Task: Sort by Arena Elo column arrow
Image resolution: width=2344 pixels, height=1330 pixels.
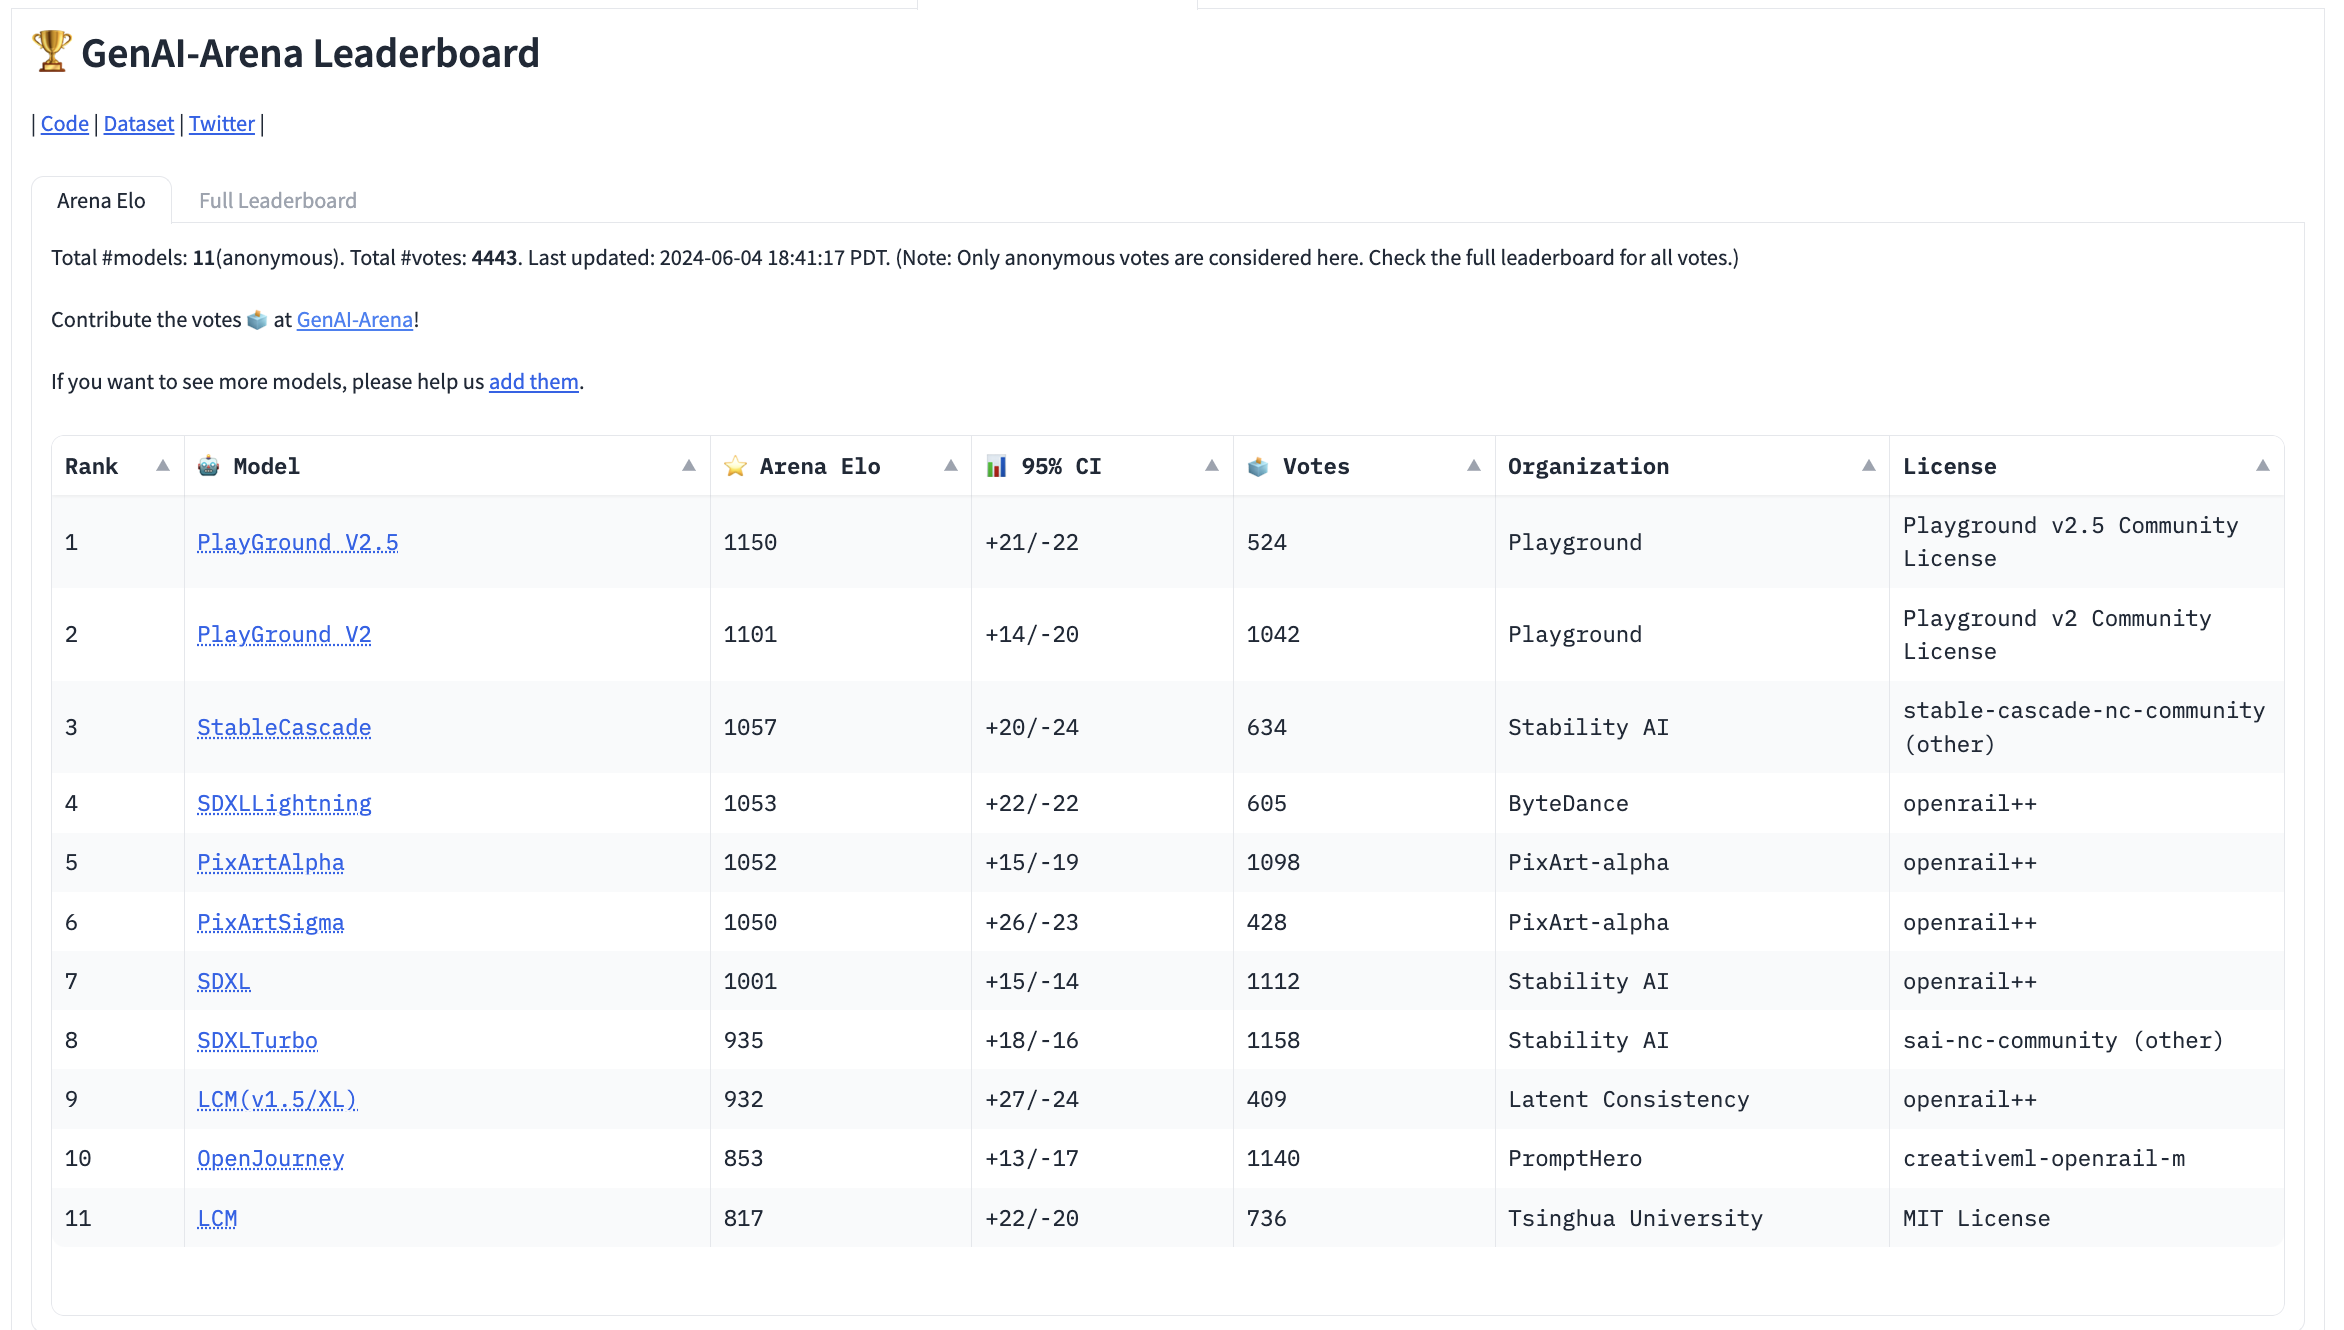Action: pos(951,466)
